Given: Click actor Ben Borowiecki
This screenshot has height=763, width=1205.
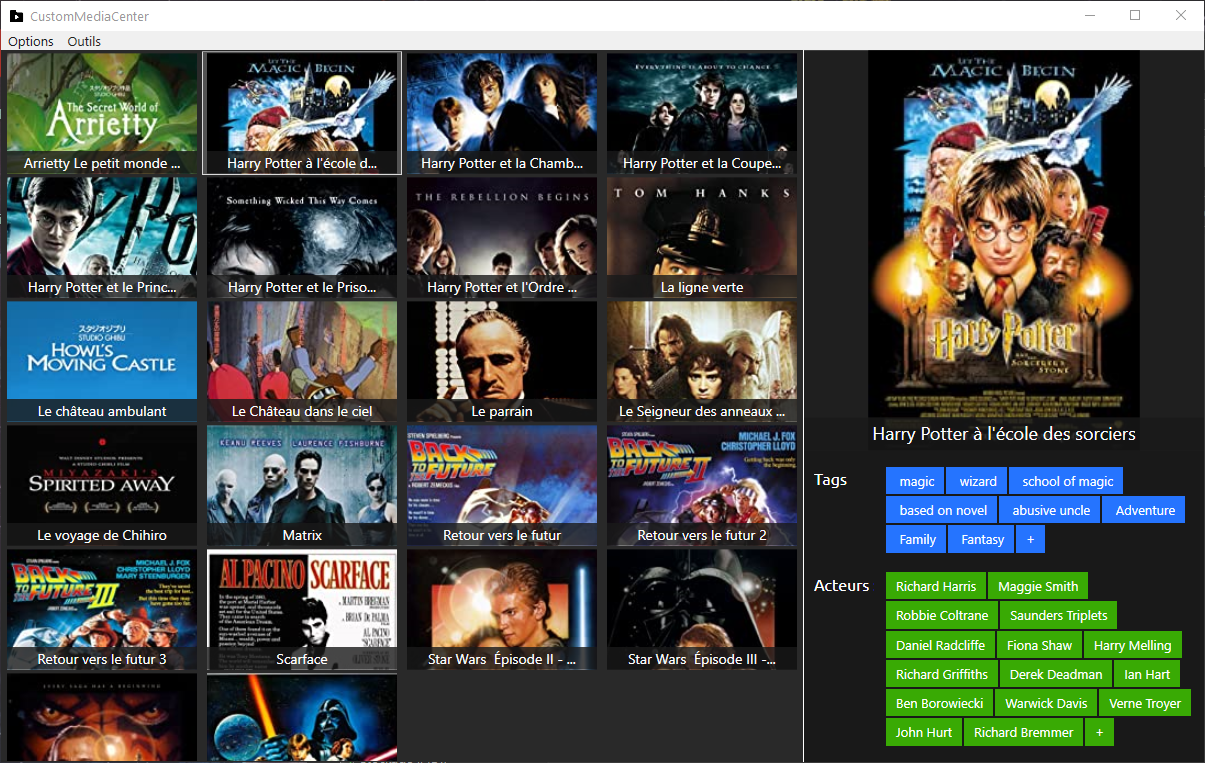Looking at the screenshot, I should coord(939,703).
